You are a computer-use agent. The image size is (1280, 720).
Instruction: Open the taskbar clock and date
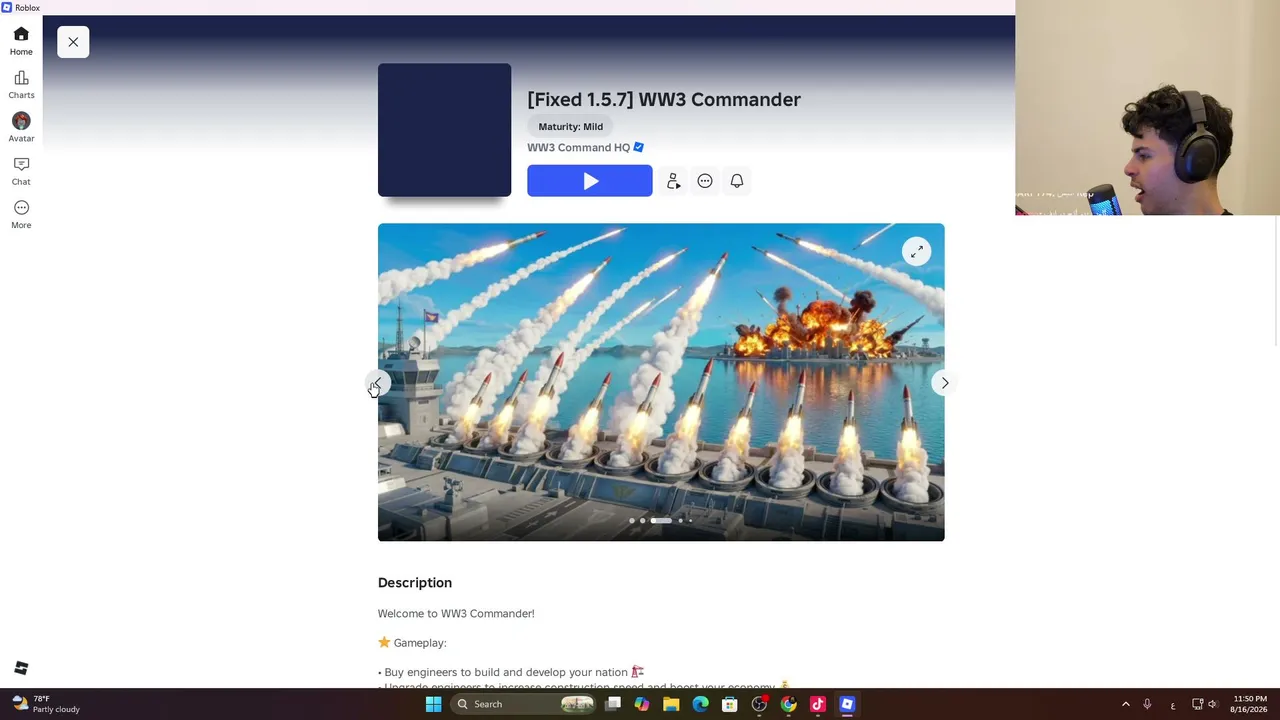point(1249,704)
